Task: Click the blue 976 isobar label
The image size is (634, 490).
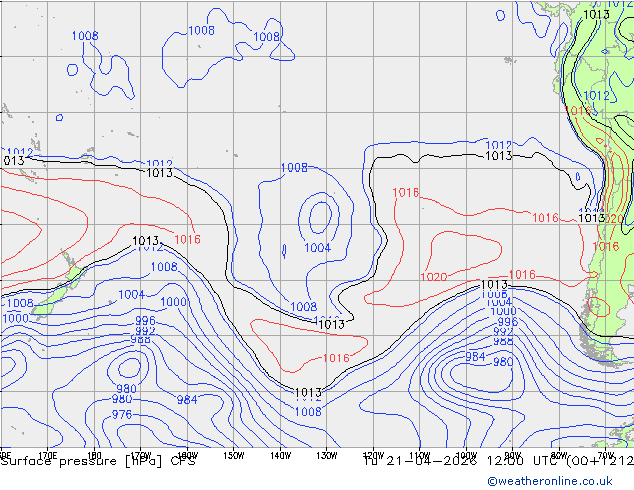Action: 122,414
